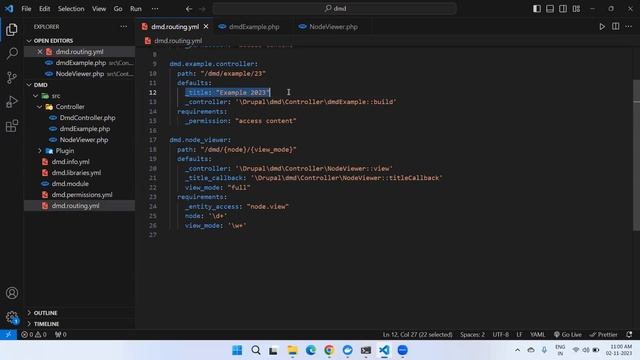This screenshot has width=640, height=360.
Task: Click the dmd command center search box
Action: (335, 9)
